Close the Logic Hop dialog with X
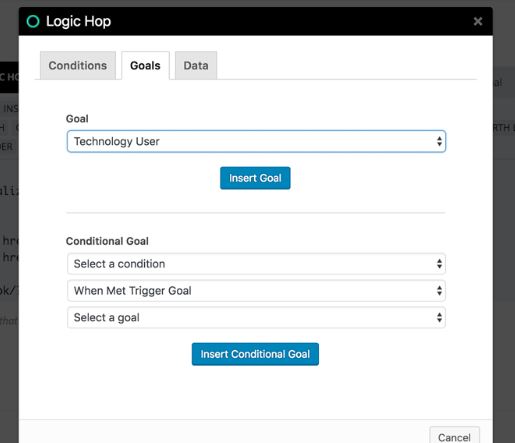 [478, 21]
